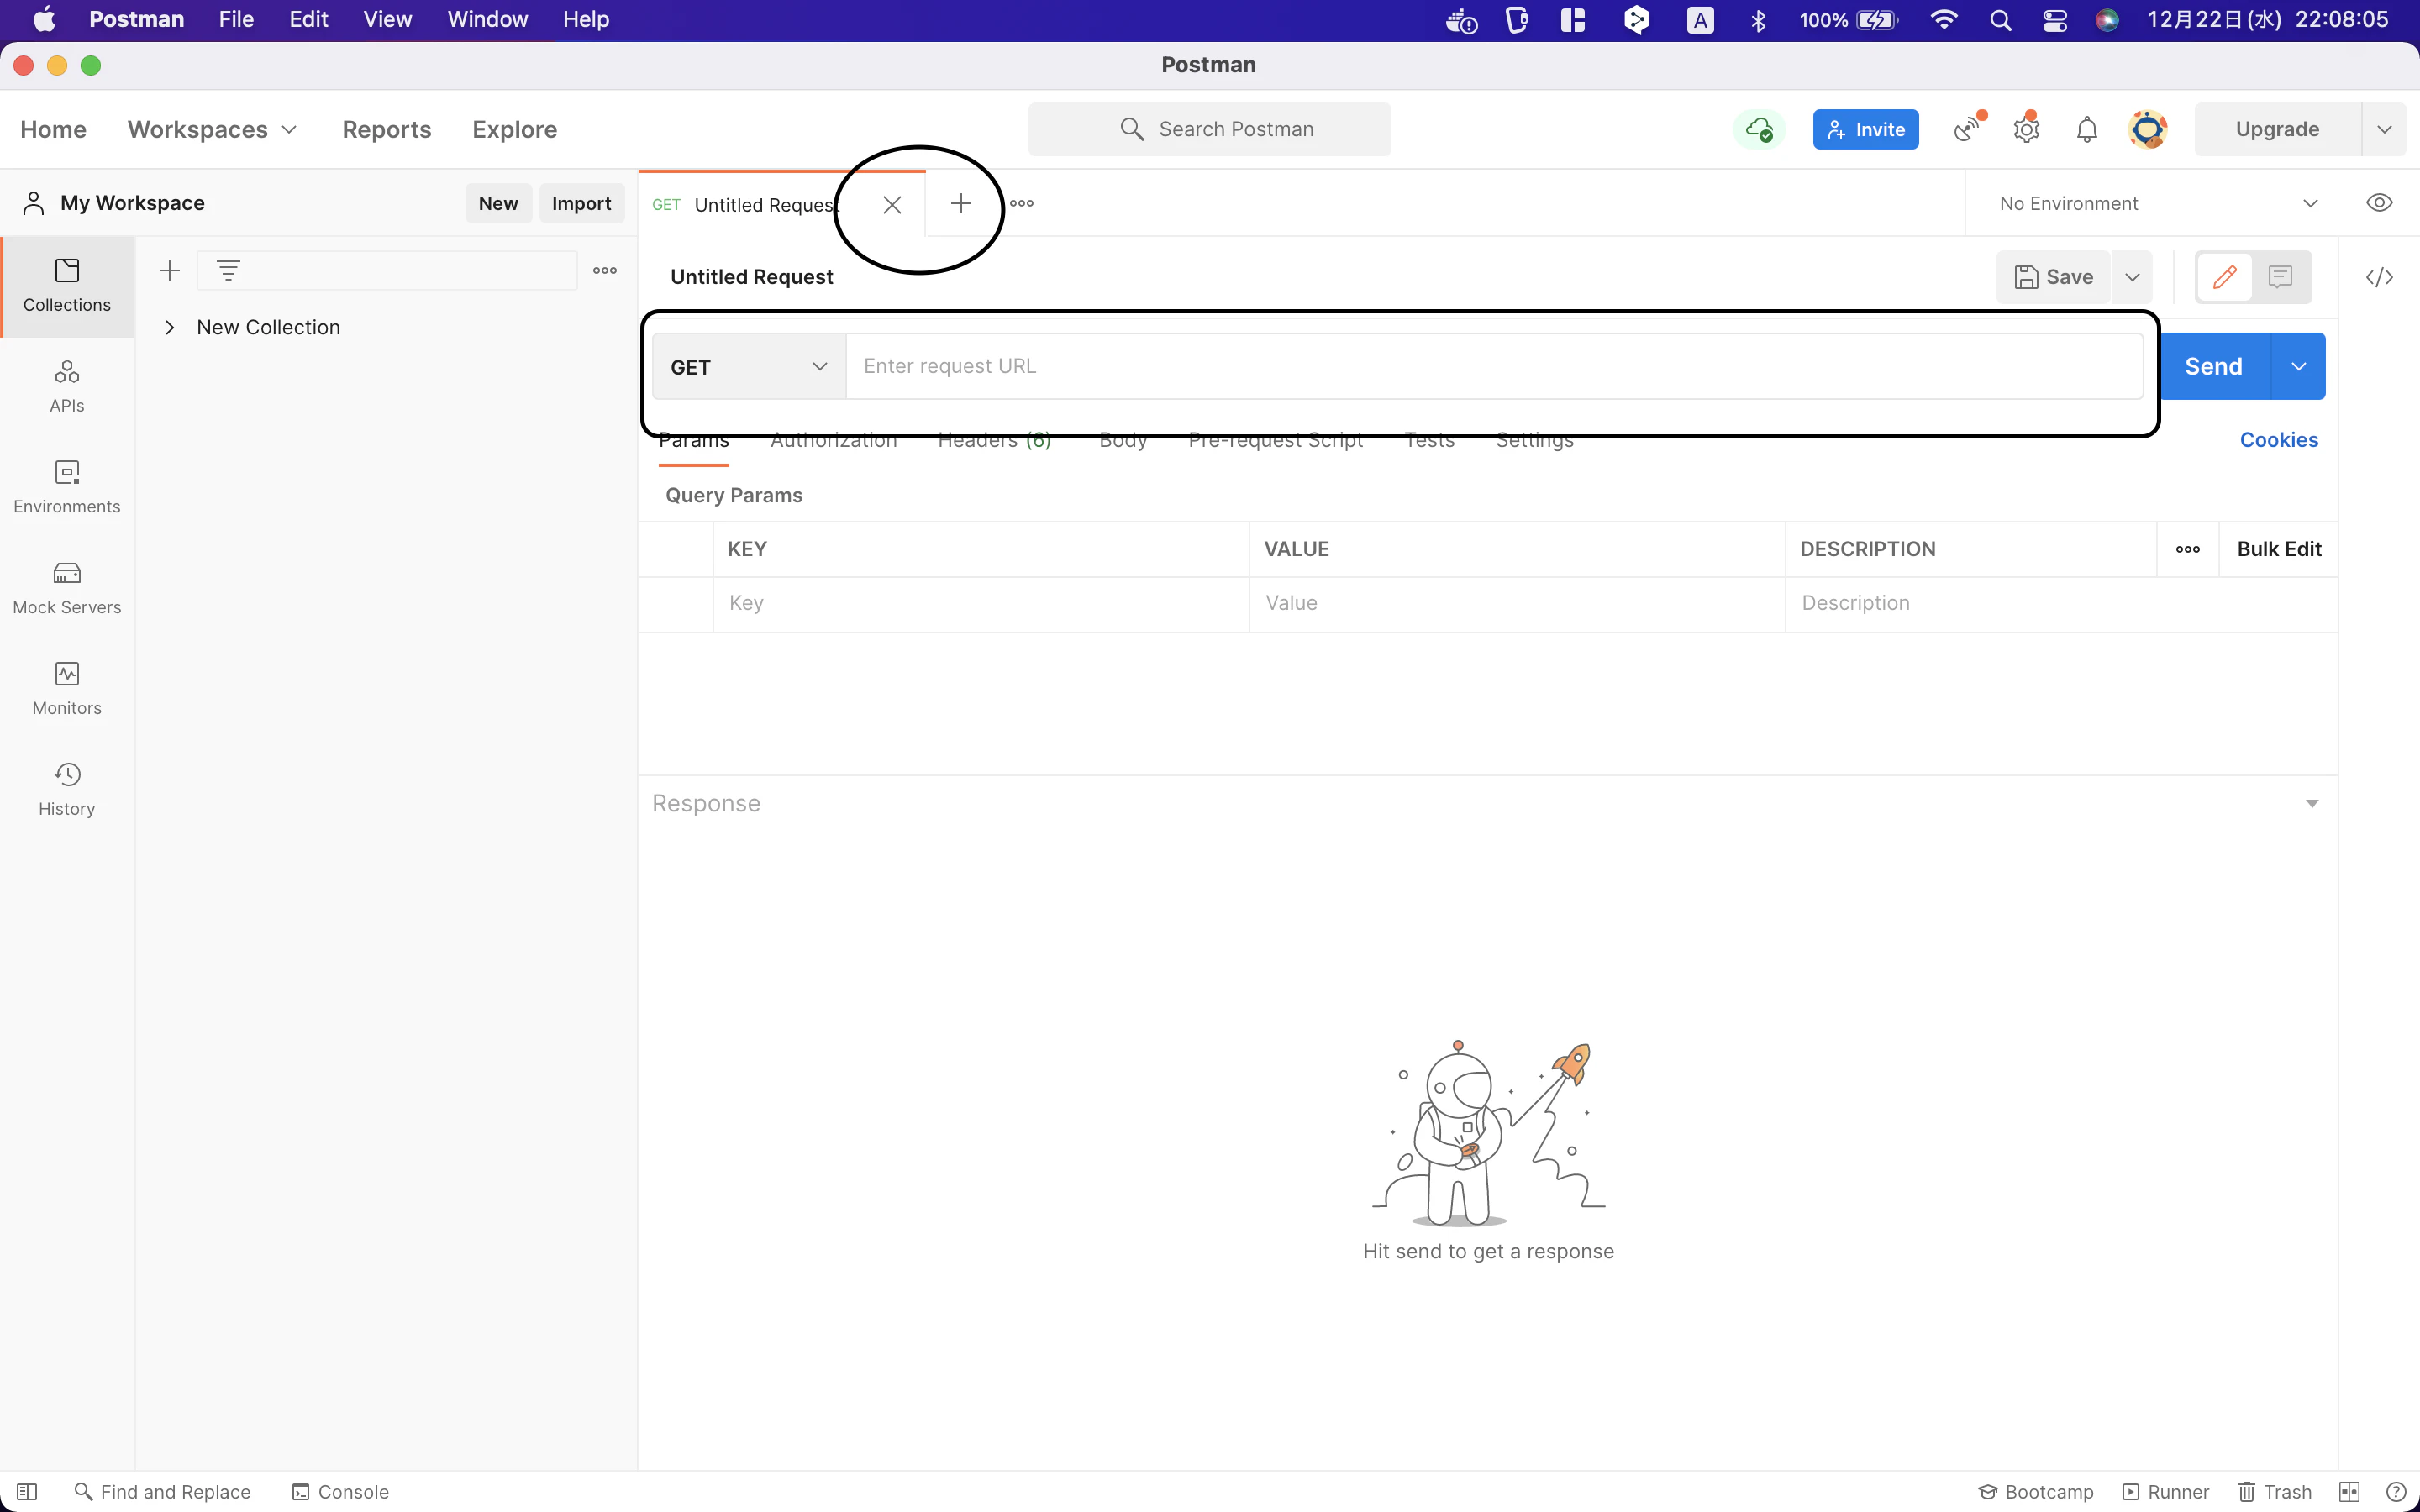
Task: Click the query param Value field
Action: pyautogui.click(x=1517, y=604)
